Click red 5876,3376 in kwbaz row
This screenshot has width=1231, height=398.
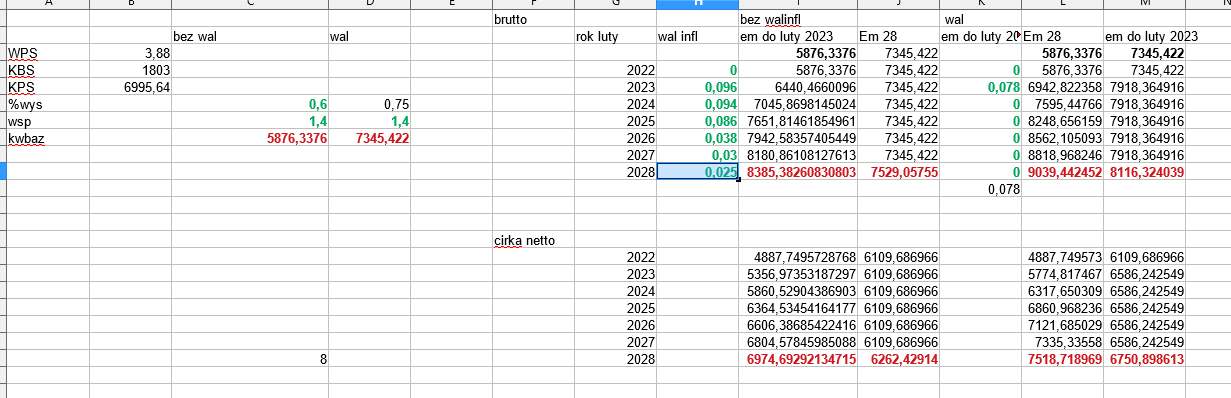250,138
